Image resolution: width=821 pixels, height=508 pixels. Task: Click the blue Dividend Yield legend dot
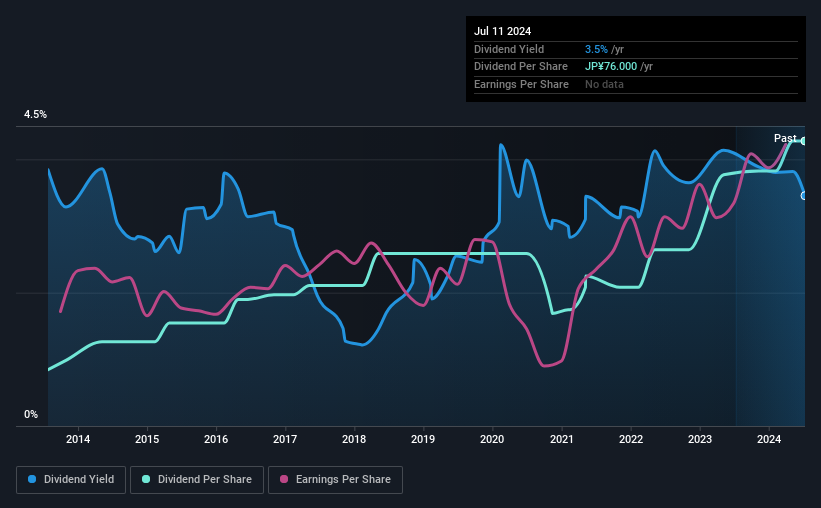pos(32,479)
